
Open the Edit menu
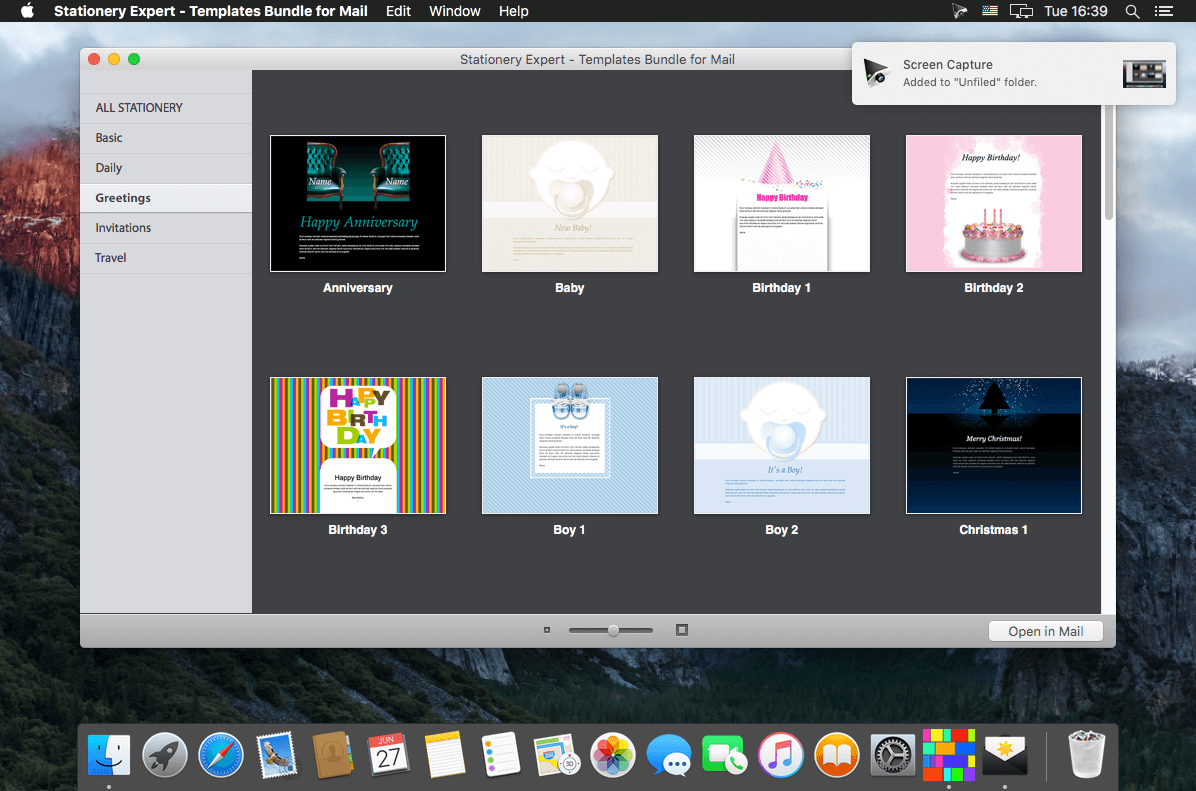pyautogui.click(x=398, y=11)
